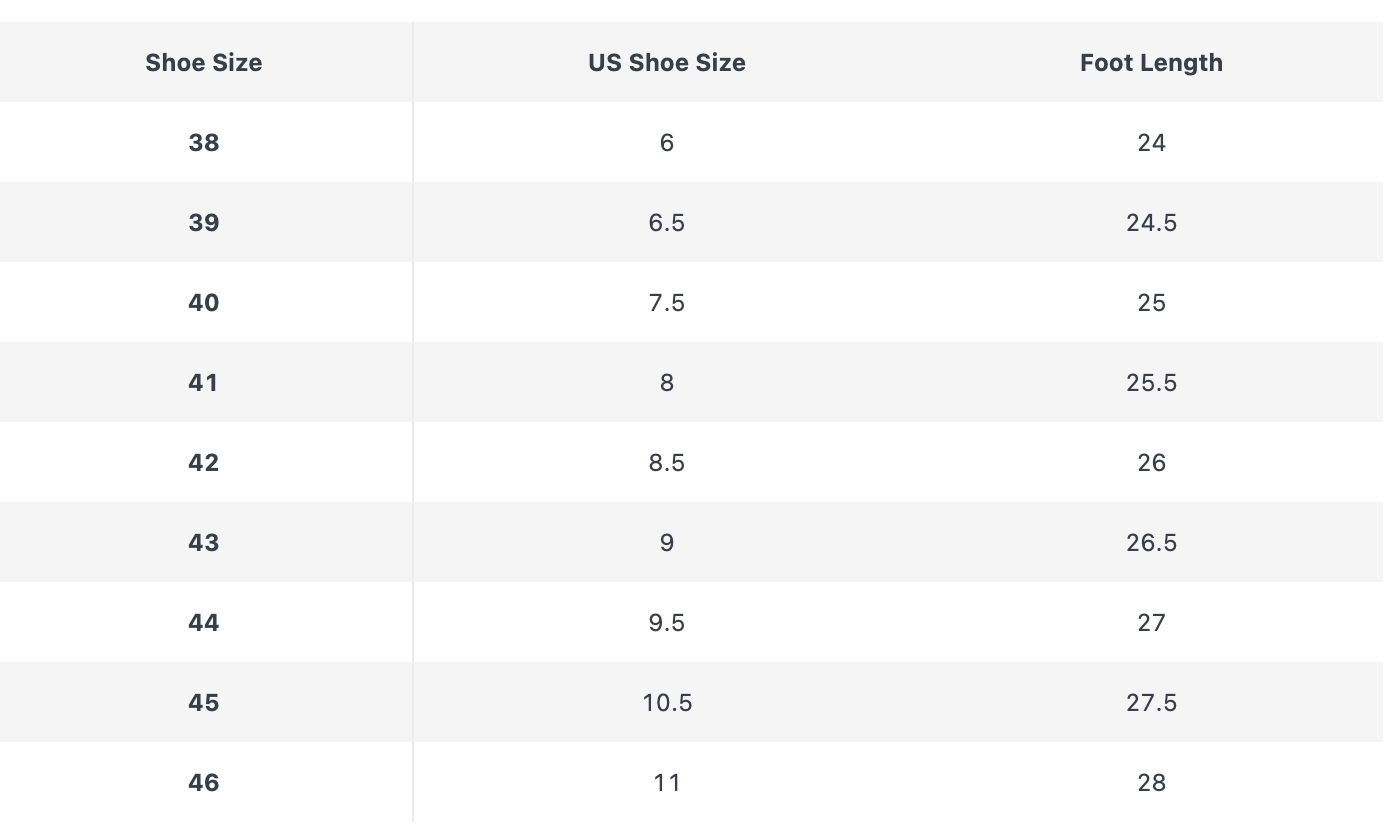Select the foot length 28 cell
This screenshot has height=836, width=1396.
[x=1151, y=782]
